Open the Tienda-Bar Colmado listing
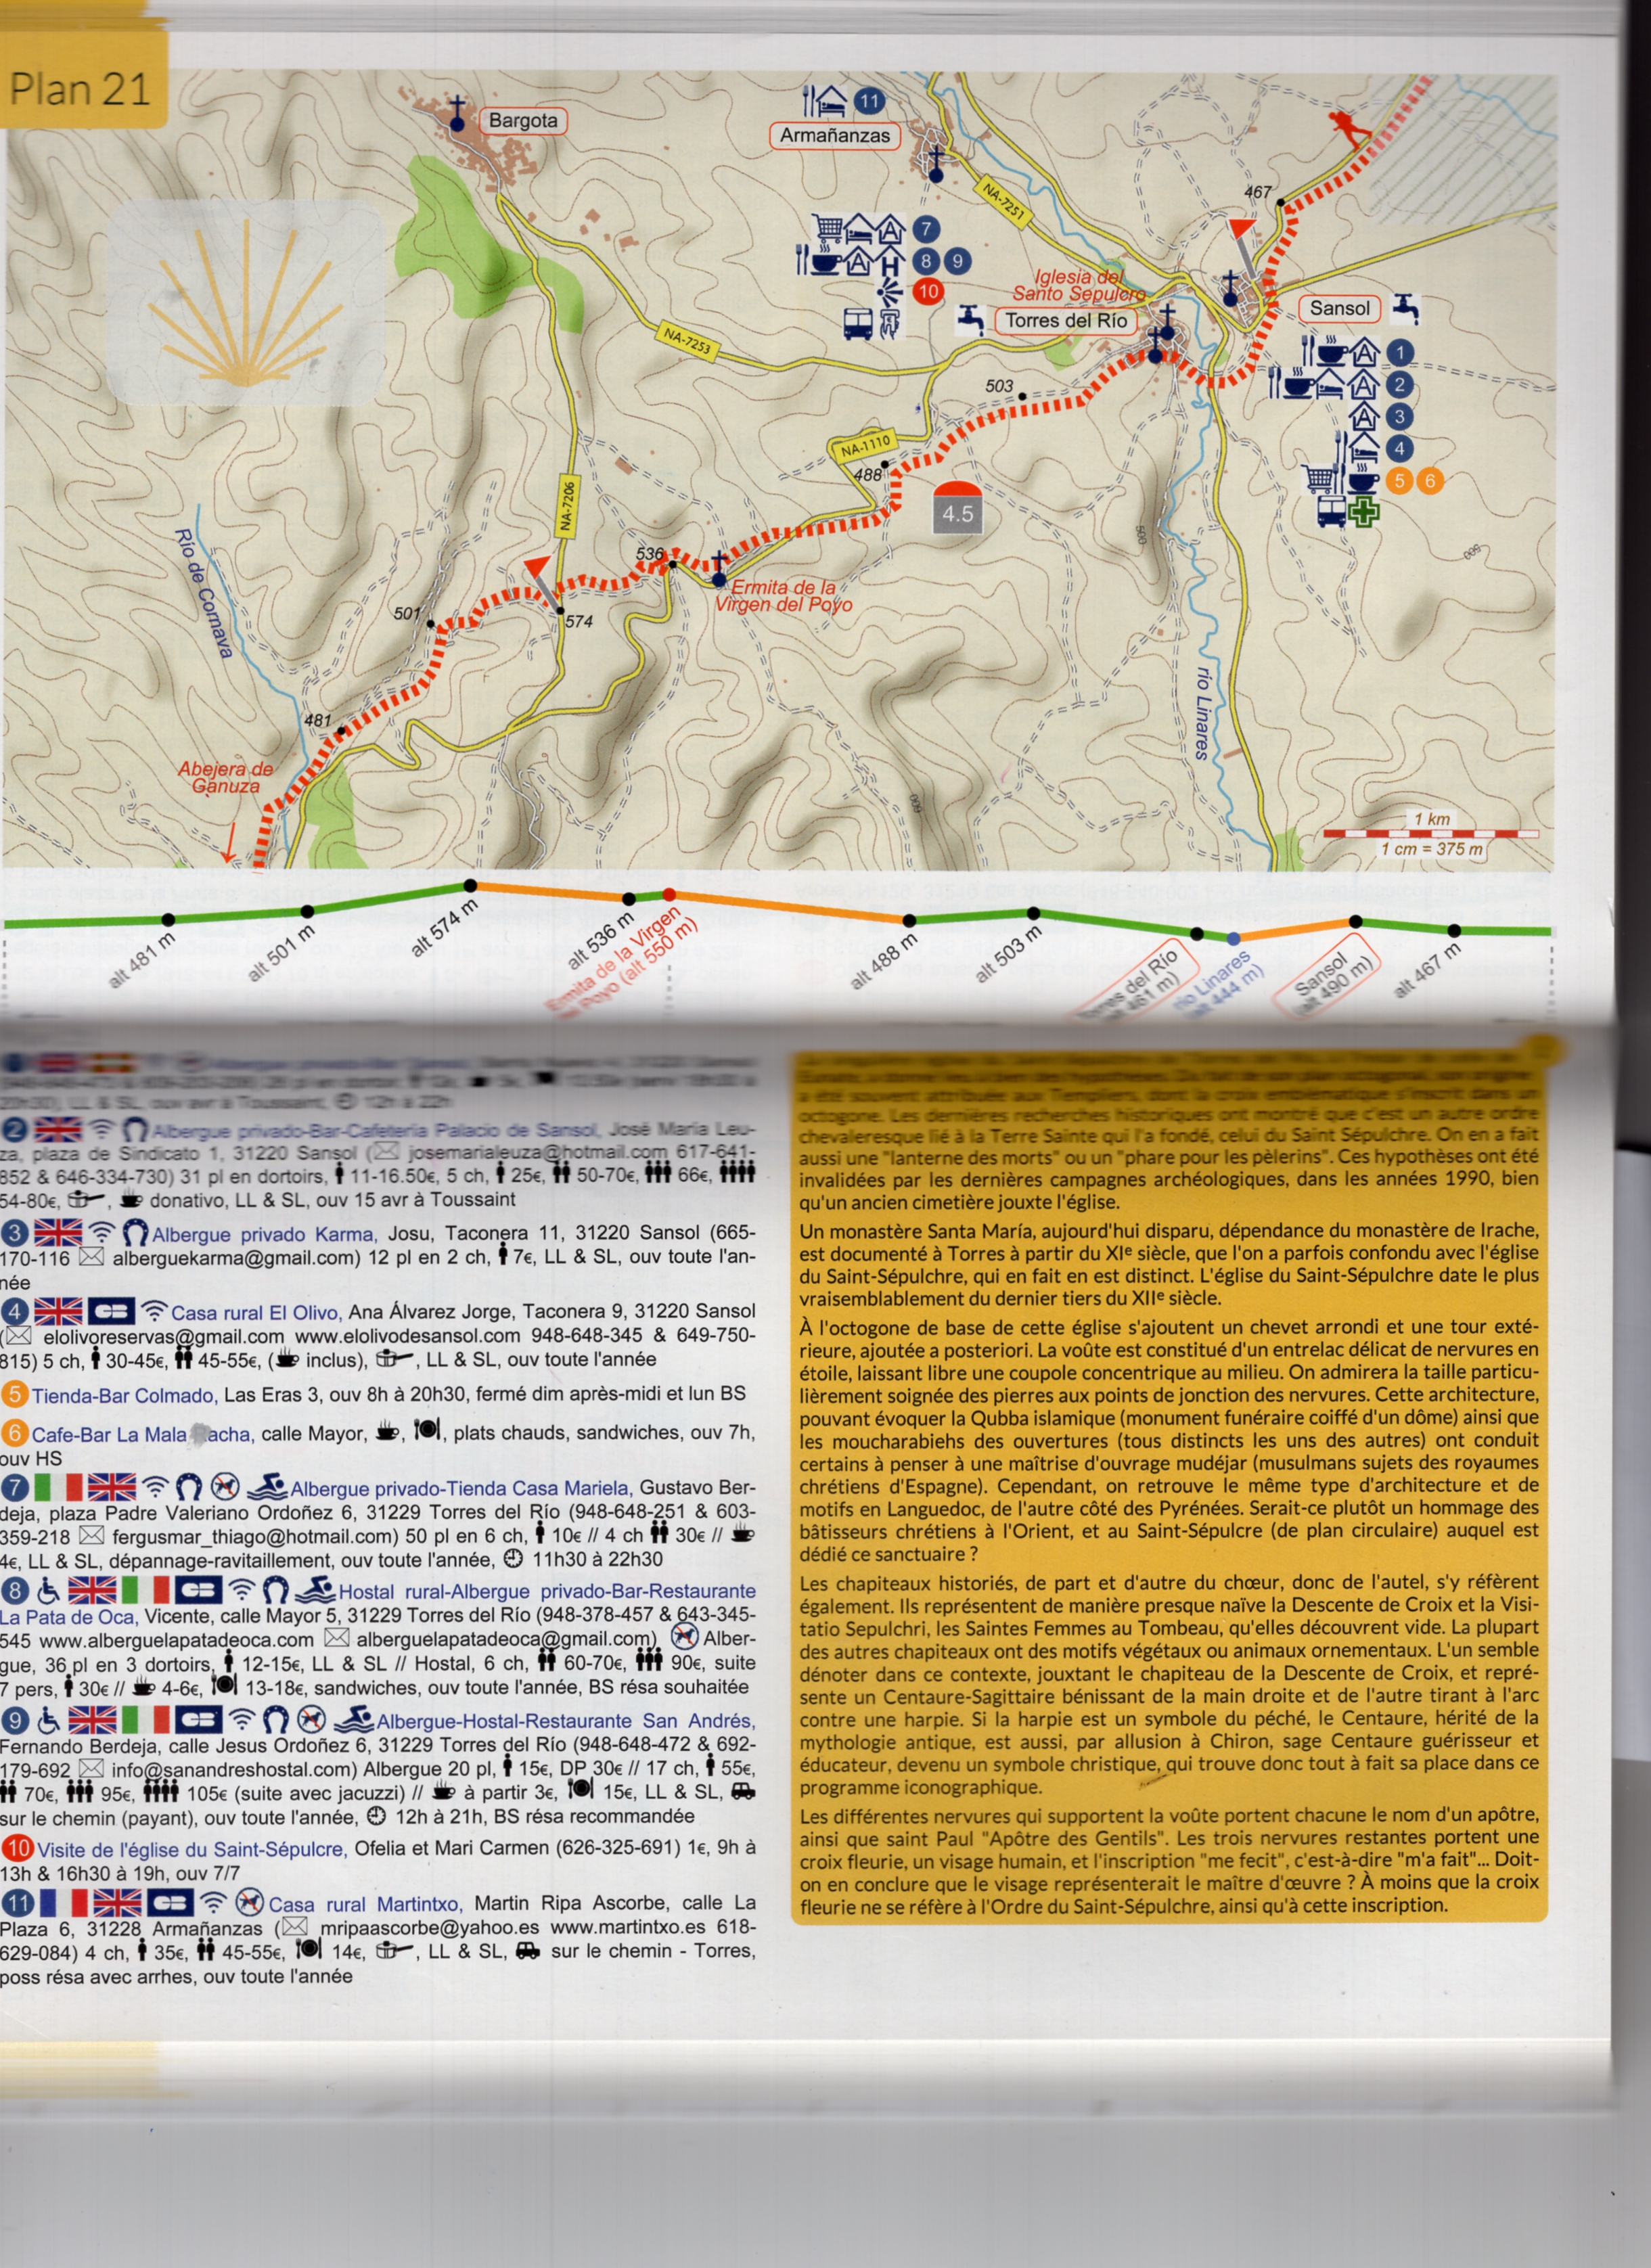This screenshot has width=1651, height=2268. pyautogui.click(x=124, y=1395)
